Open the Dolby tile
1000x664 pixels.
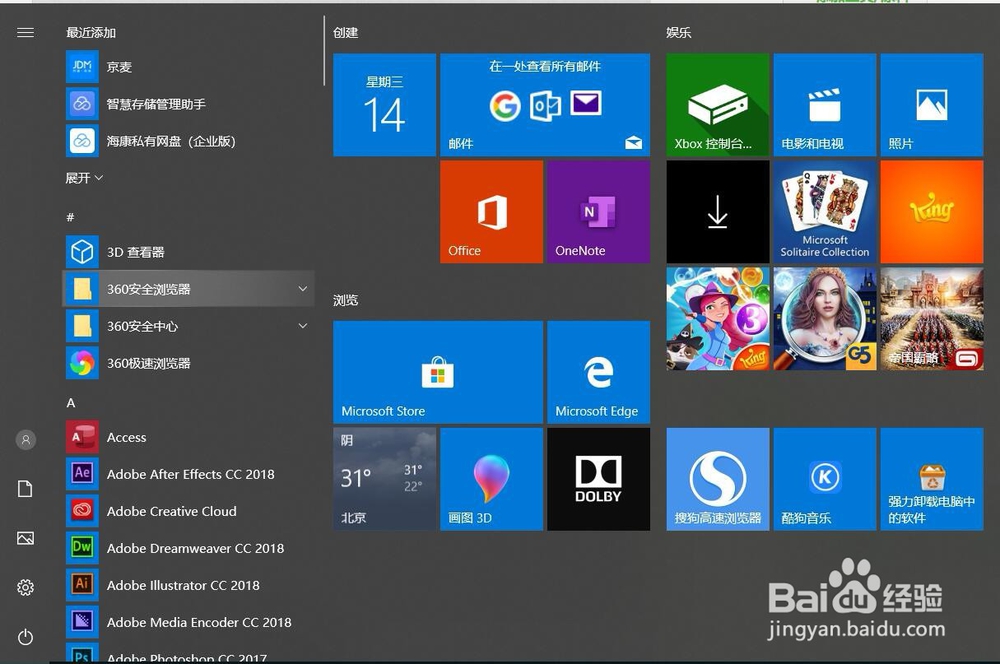click(598, 479)
